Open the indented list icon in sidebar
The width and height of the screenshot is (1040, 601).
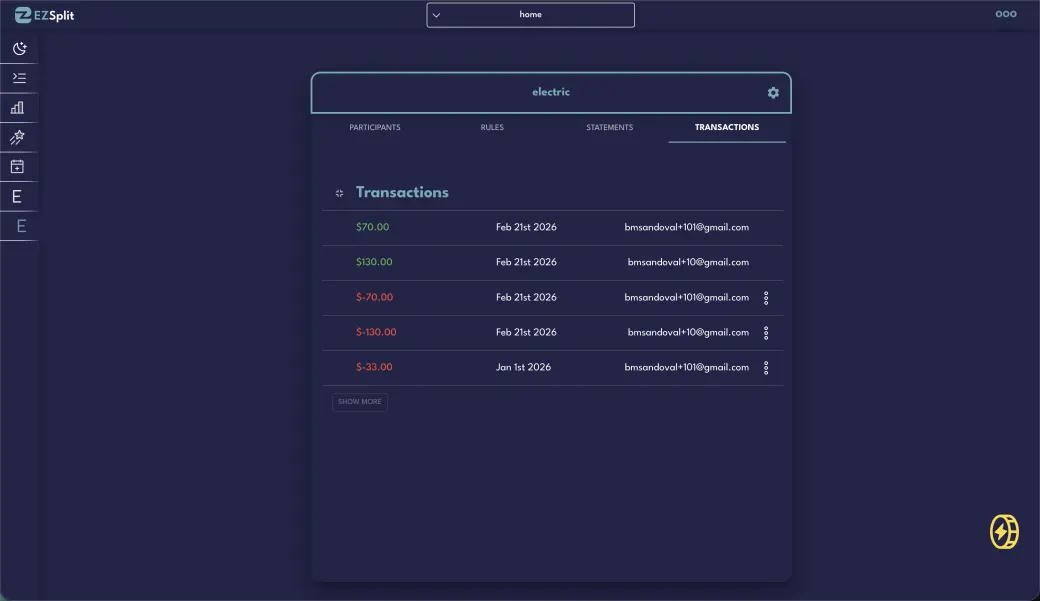point(19,78)
